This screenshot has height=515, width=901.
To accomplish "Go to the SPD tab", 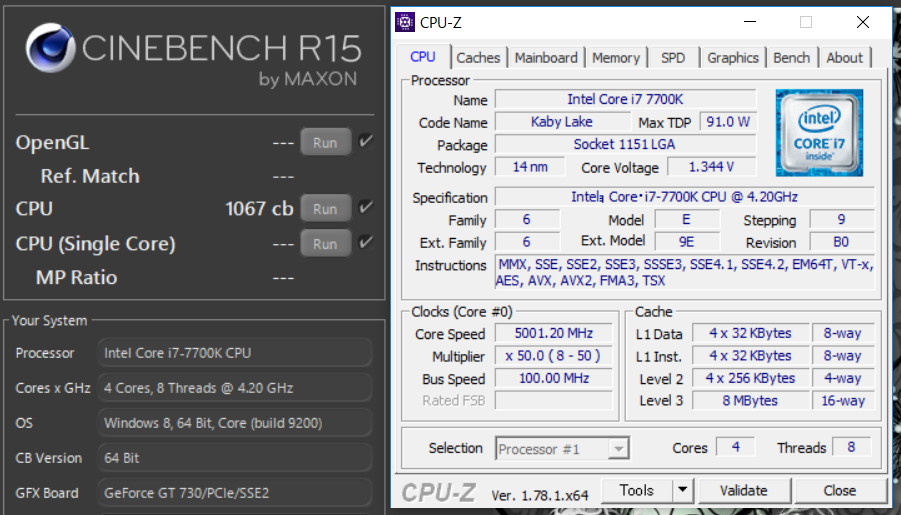I will point(673,57).
